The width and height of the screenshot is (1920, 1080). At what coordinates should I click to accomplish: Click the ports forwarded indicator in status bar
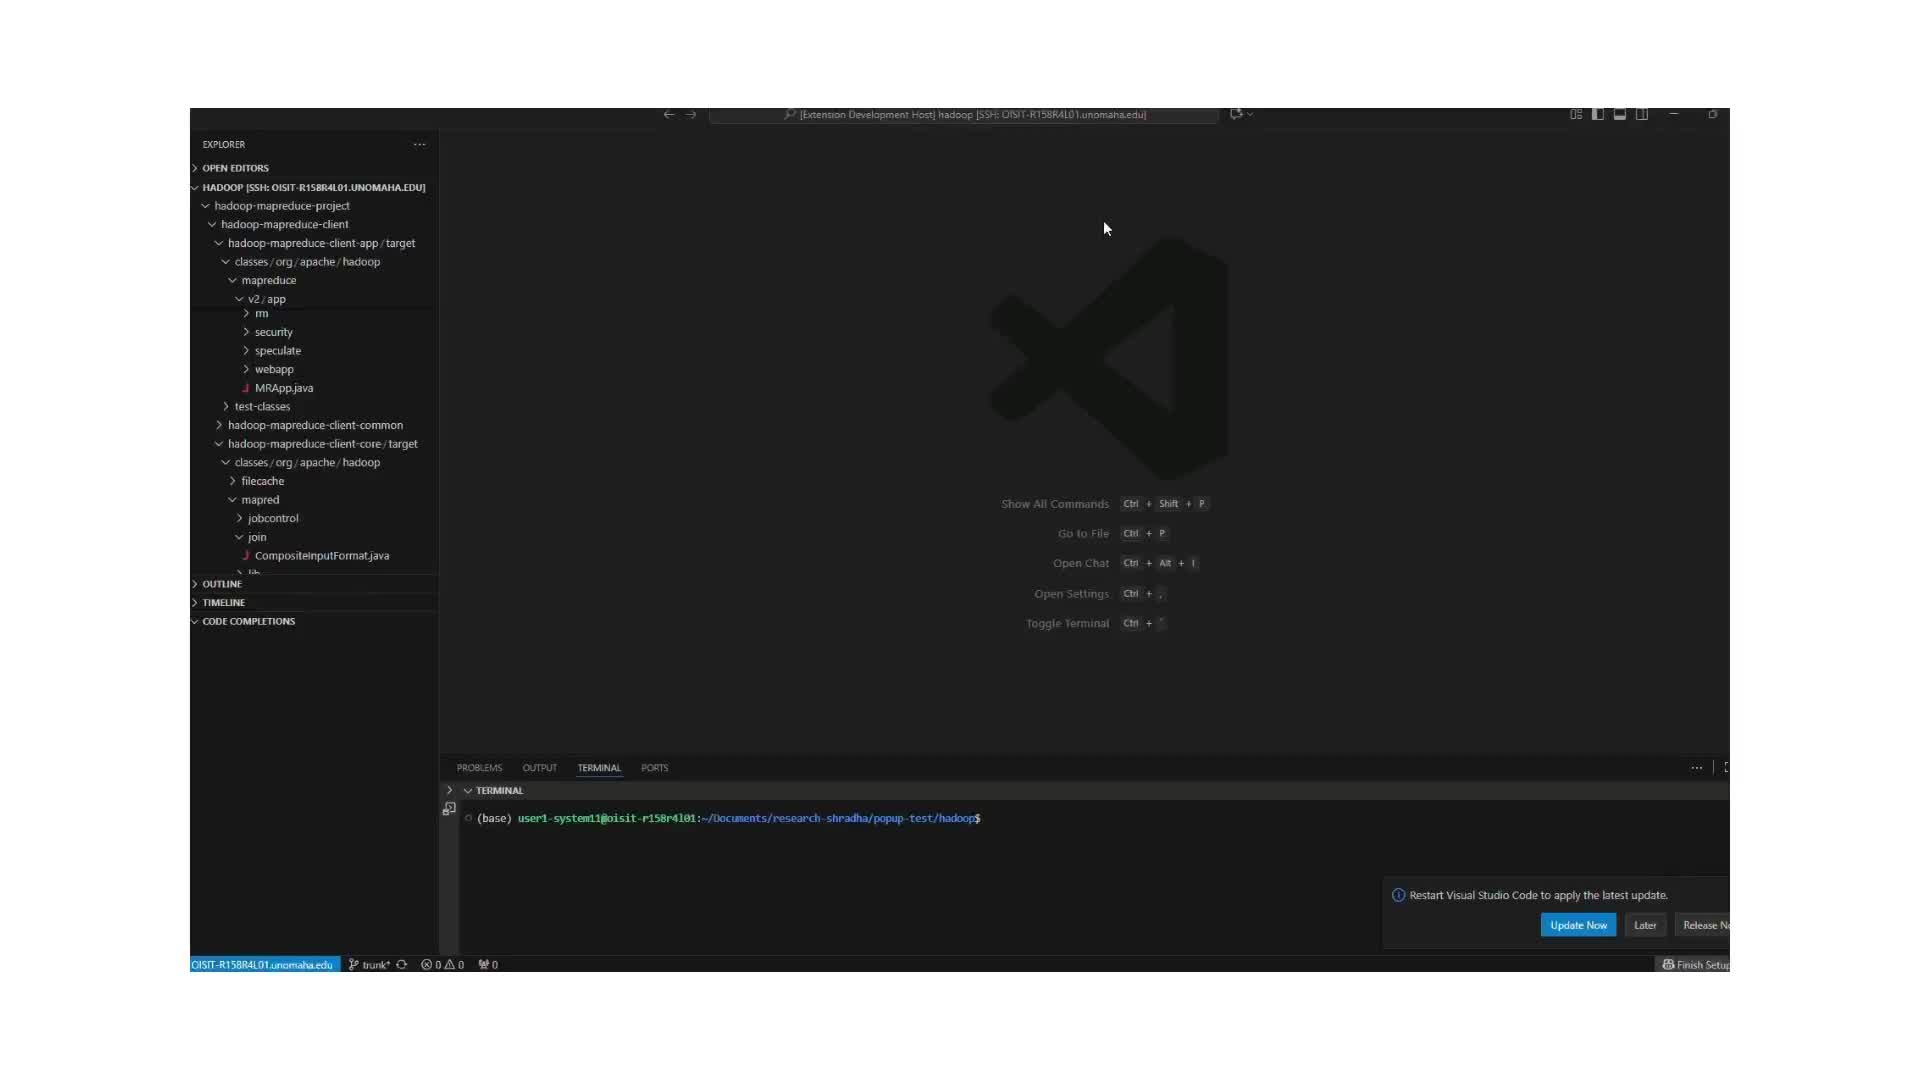pyautogui.click(x=488, y=965)
